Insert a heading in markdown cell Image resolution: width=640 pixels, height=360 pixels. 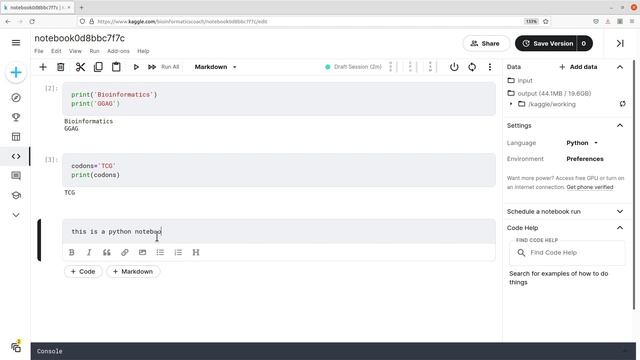click(196, 252)
